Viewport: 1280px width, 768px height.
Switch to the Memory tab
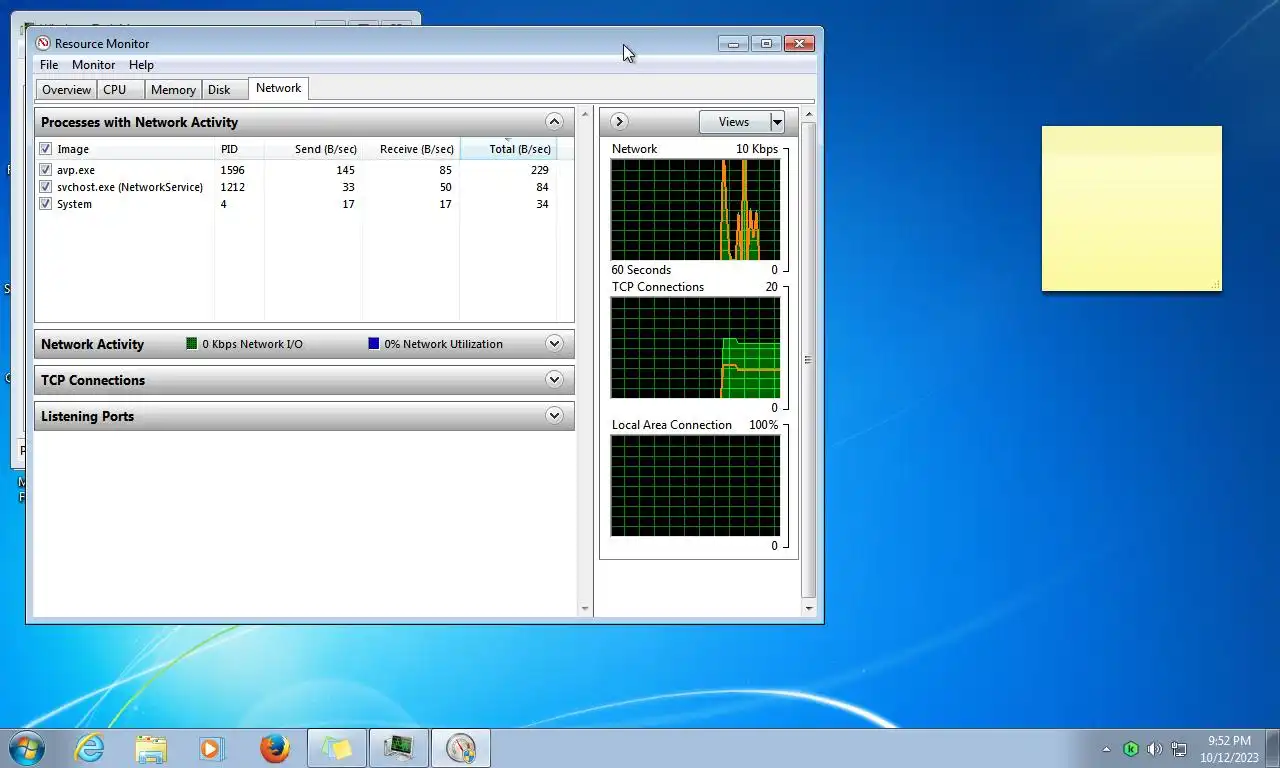coord(173,90)
